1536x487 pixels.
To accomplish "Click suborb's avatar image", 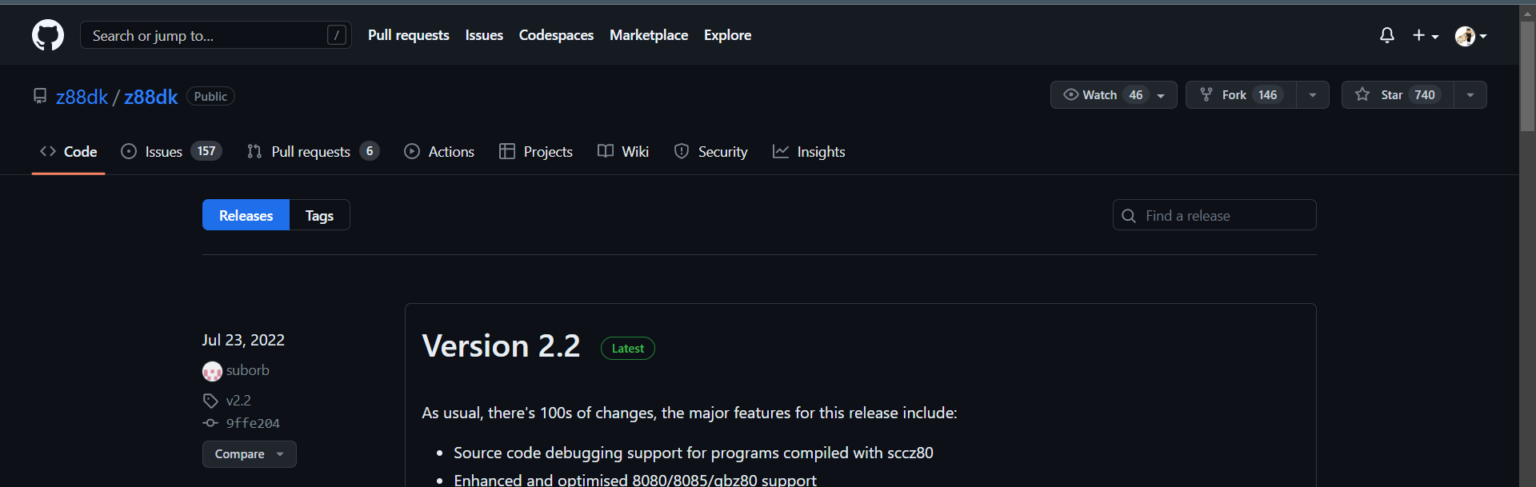I will coord(212,371).
